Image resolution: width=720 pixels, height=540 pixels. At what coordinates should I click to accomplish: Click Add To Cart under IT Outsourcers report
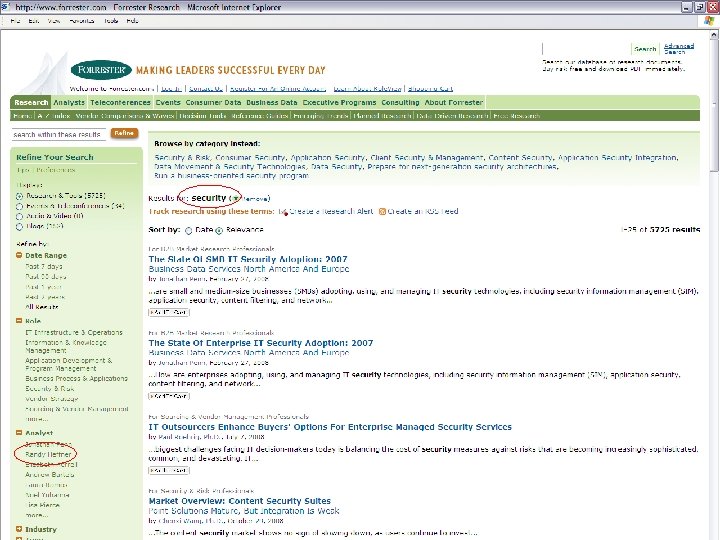click(x=169, y=470)
